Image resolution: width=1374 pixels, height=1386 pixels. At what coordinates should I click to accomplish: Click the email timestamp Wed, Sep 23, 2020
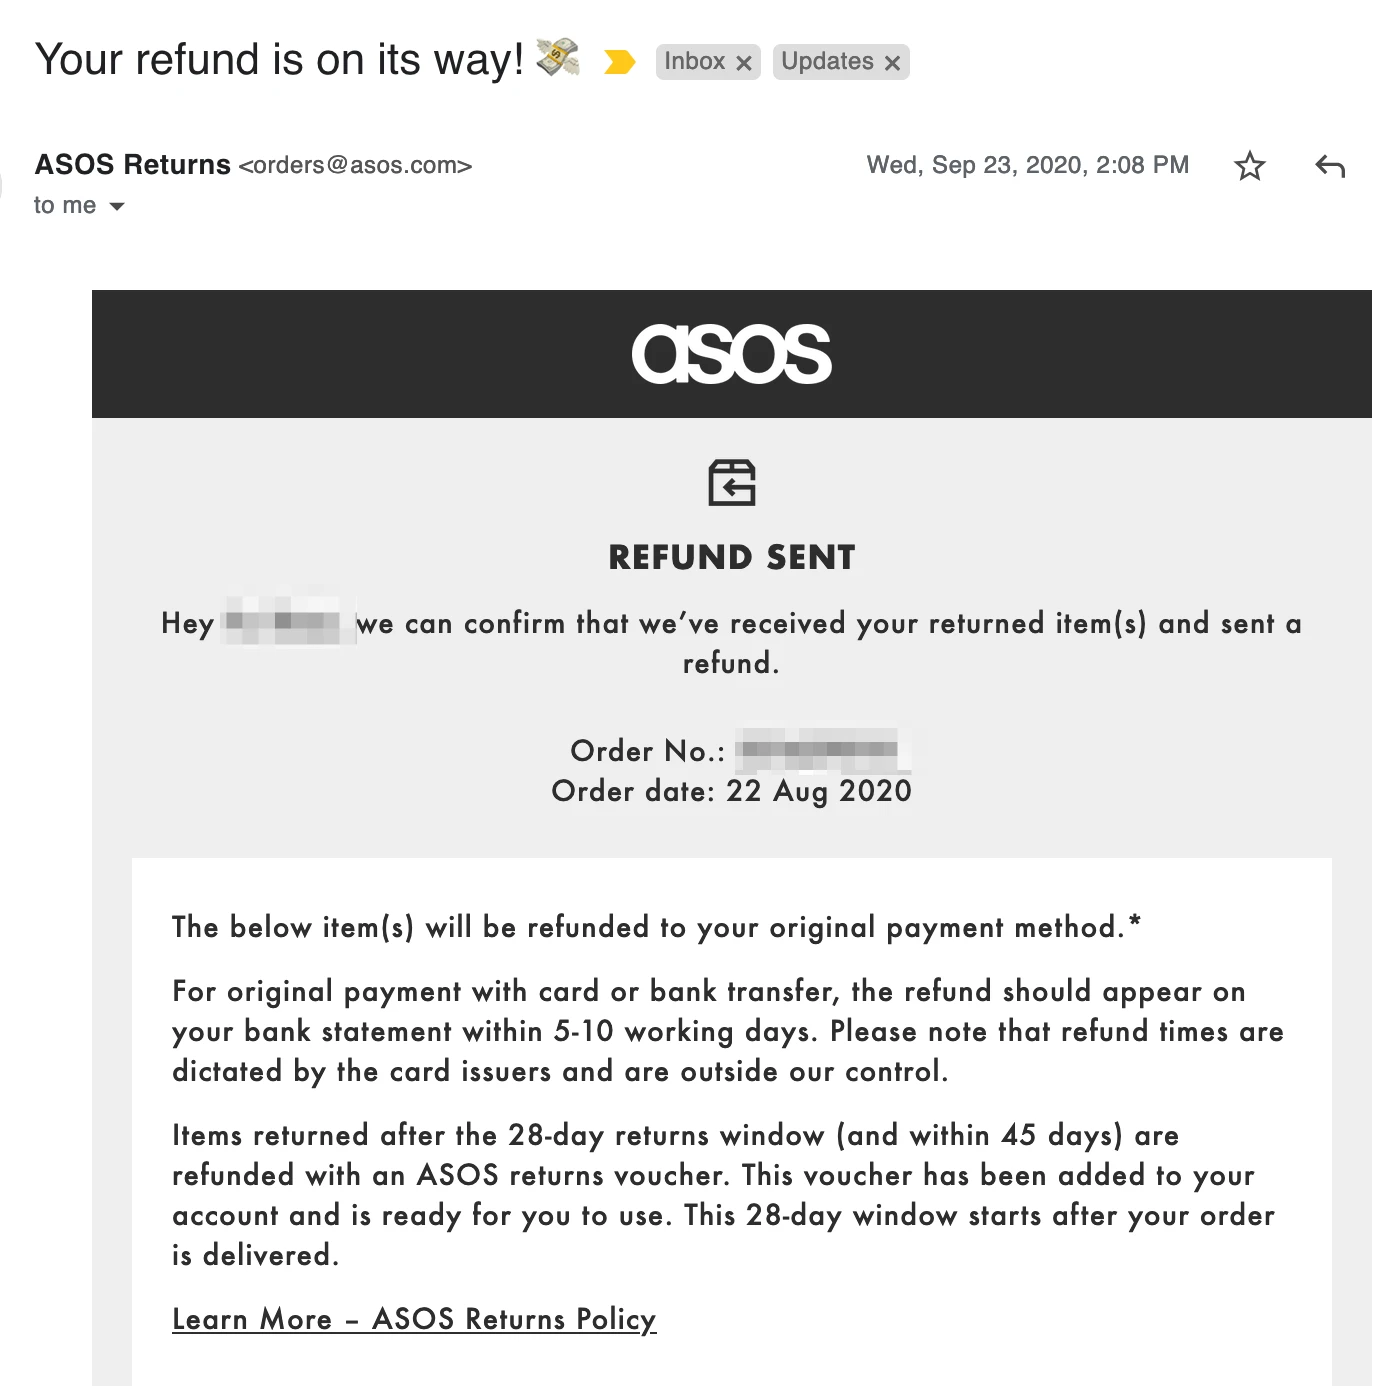1027,165
